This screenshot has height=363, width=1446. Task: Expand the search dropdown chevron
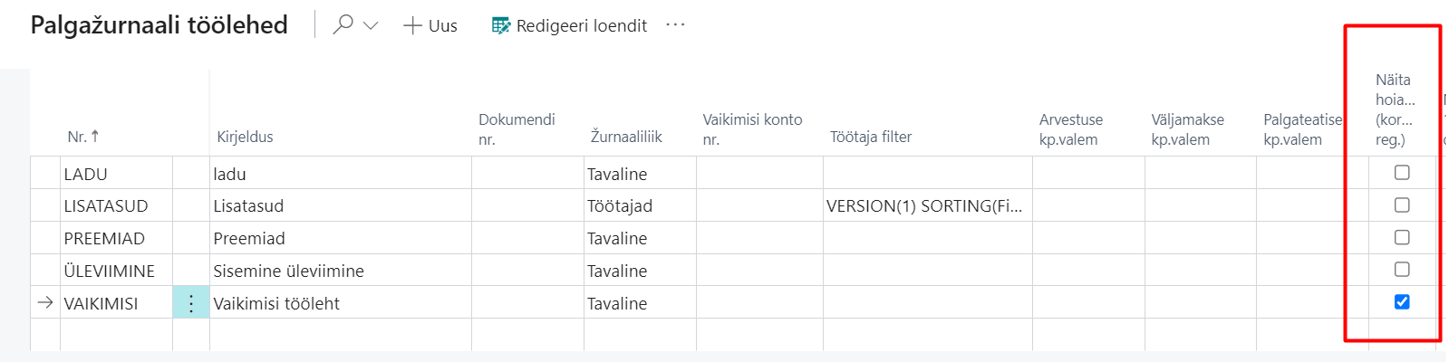pyautogui.click(x=371, y=27)
